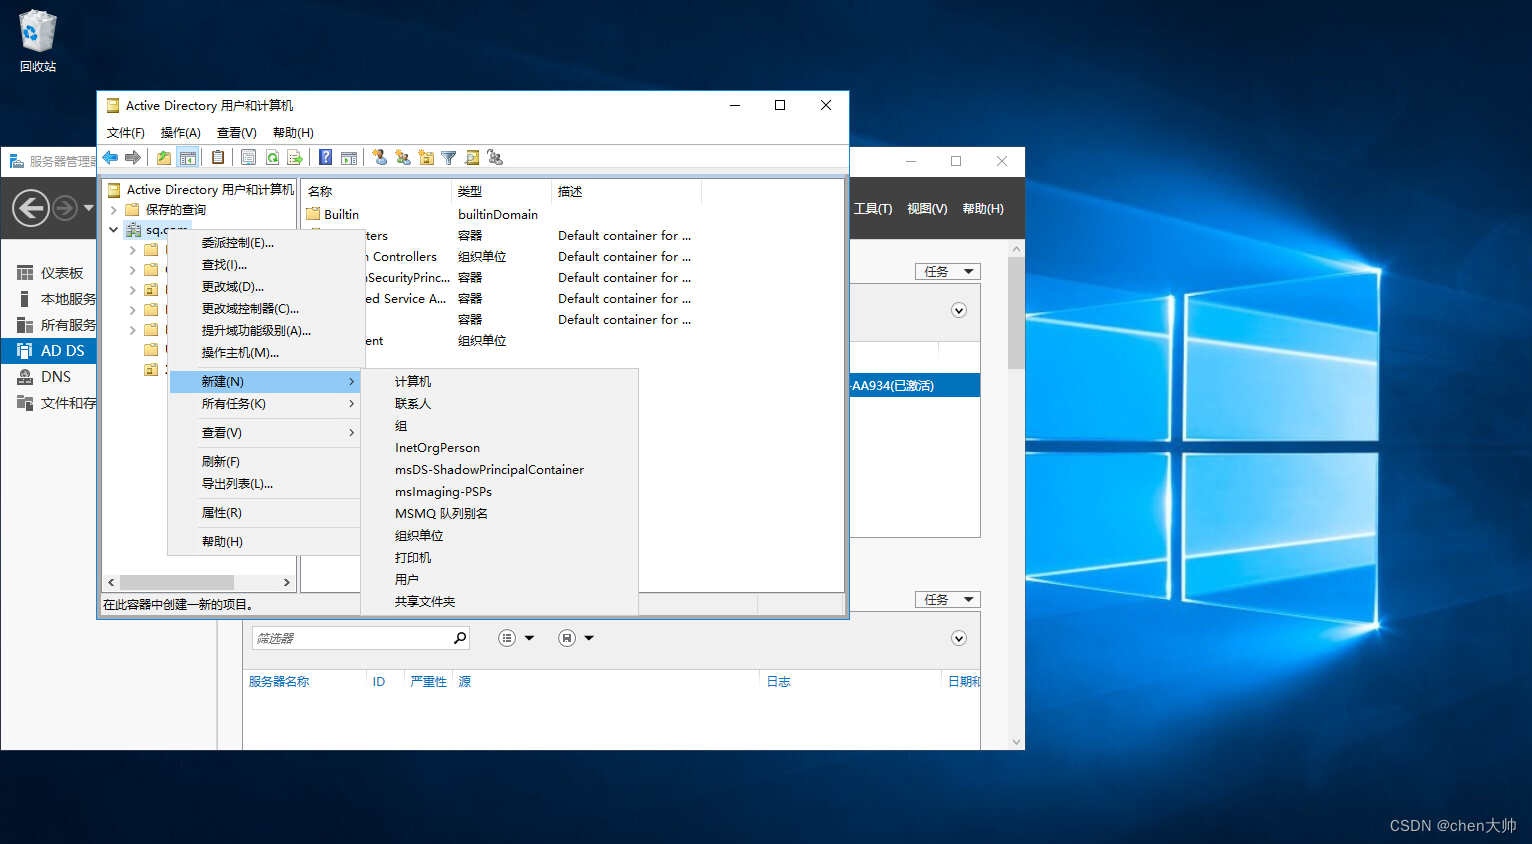
Task: Expand the 保存的查询 tree node
Action: pos(114,210)
